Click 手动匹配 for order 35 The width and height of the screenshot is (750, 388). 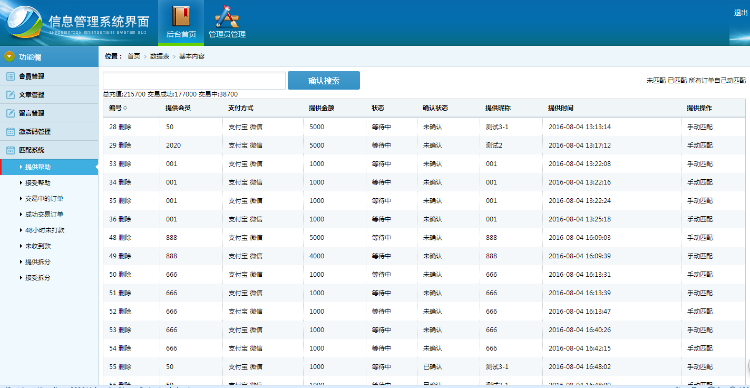700,200
